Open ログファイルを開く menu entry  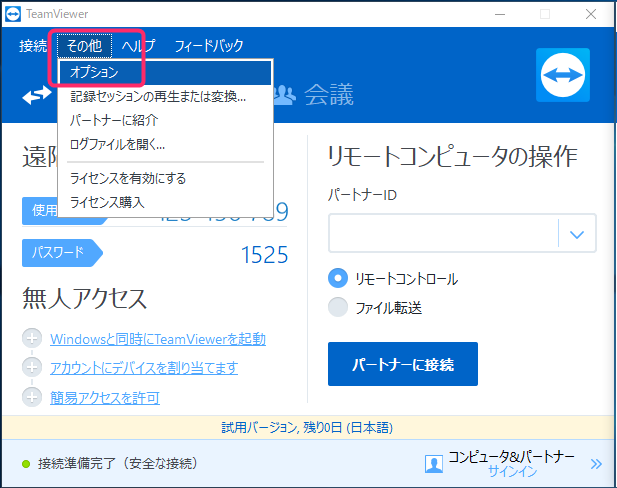coord(165,144)
